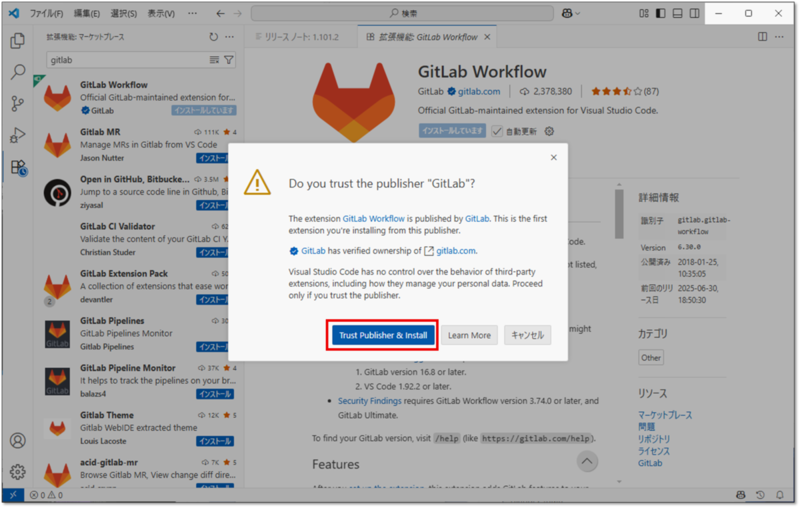
Task: Close the GitLab Workflow extension tab
Action: (x=487, y=37)
